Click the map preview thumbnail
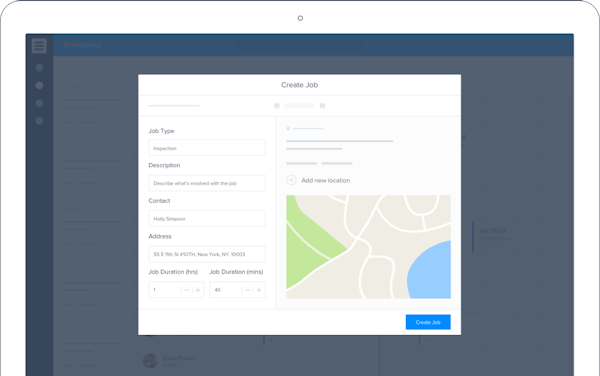Image resolution: width=600 pixels, height=376 pixels. click(368, 247)
